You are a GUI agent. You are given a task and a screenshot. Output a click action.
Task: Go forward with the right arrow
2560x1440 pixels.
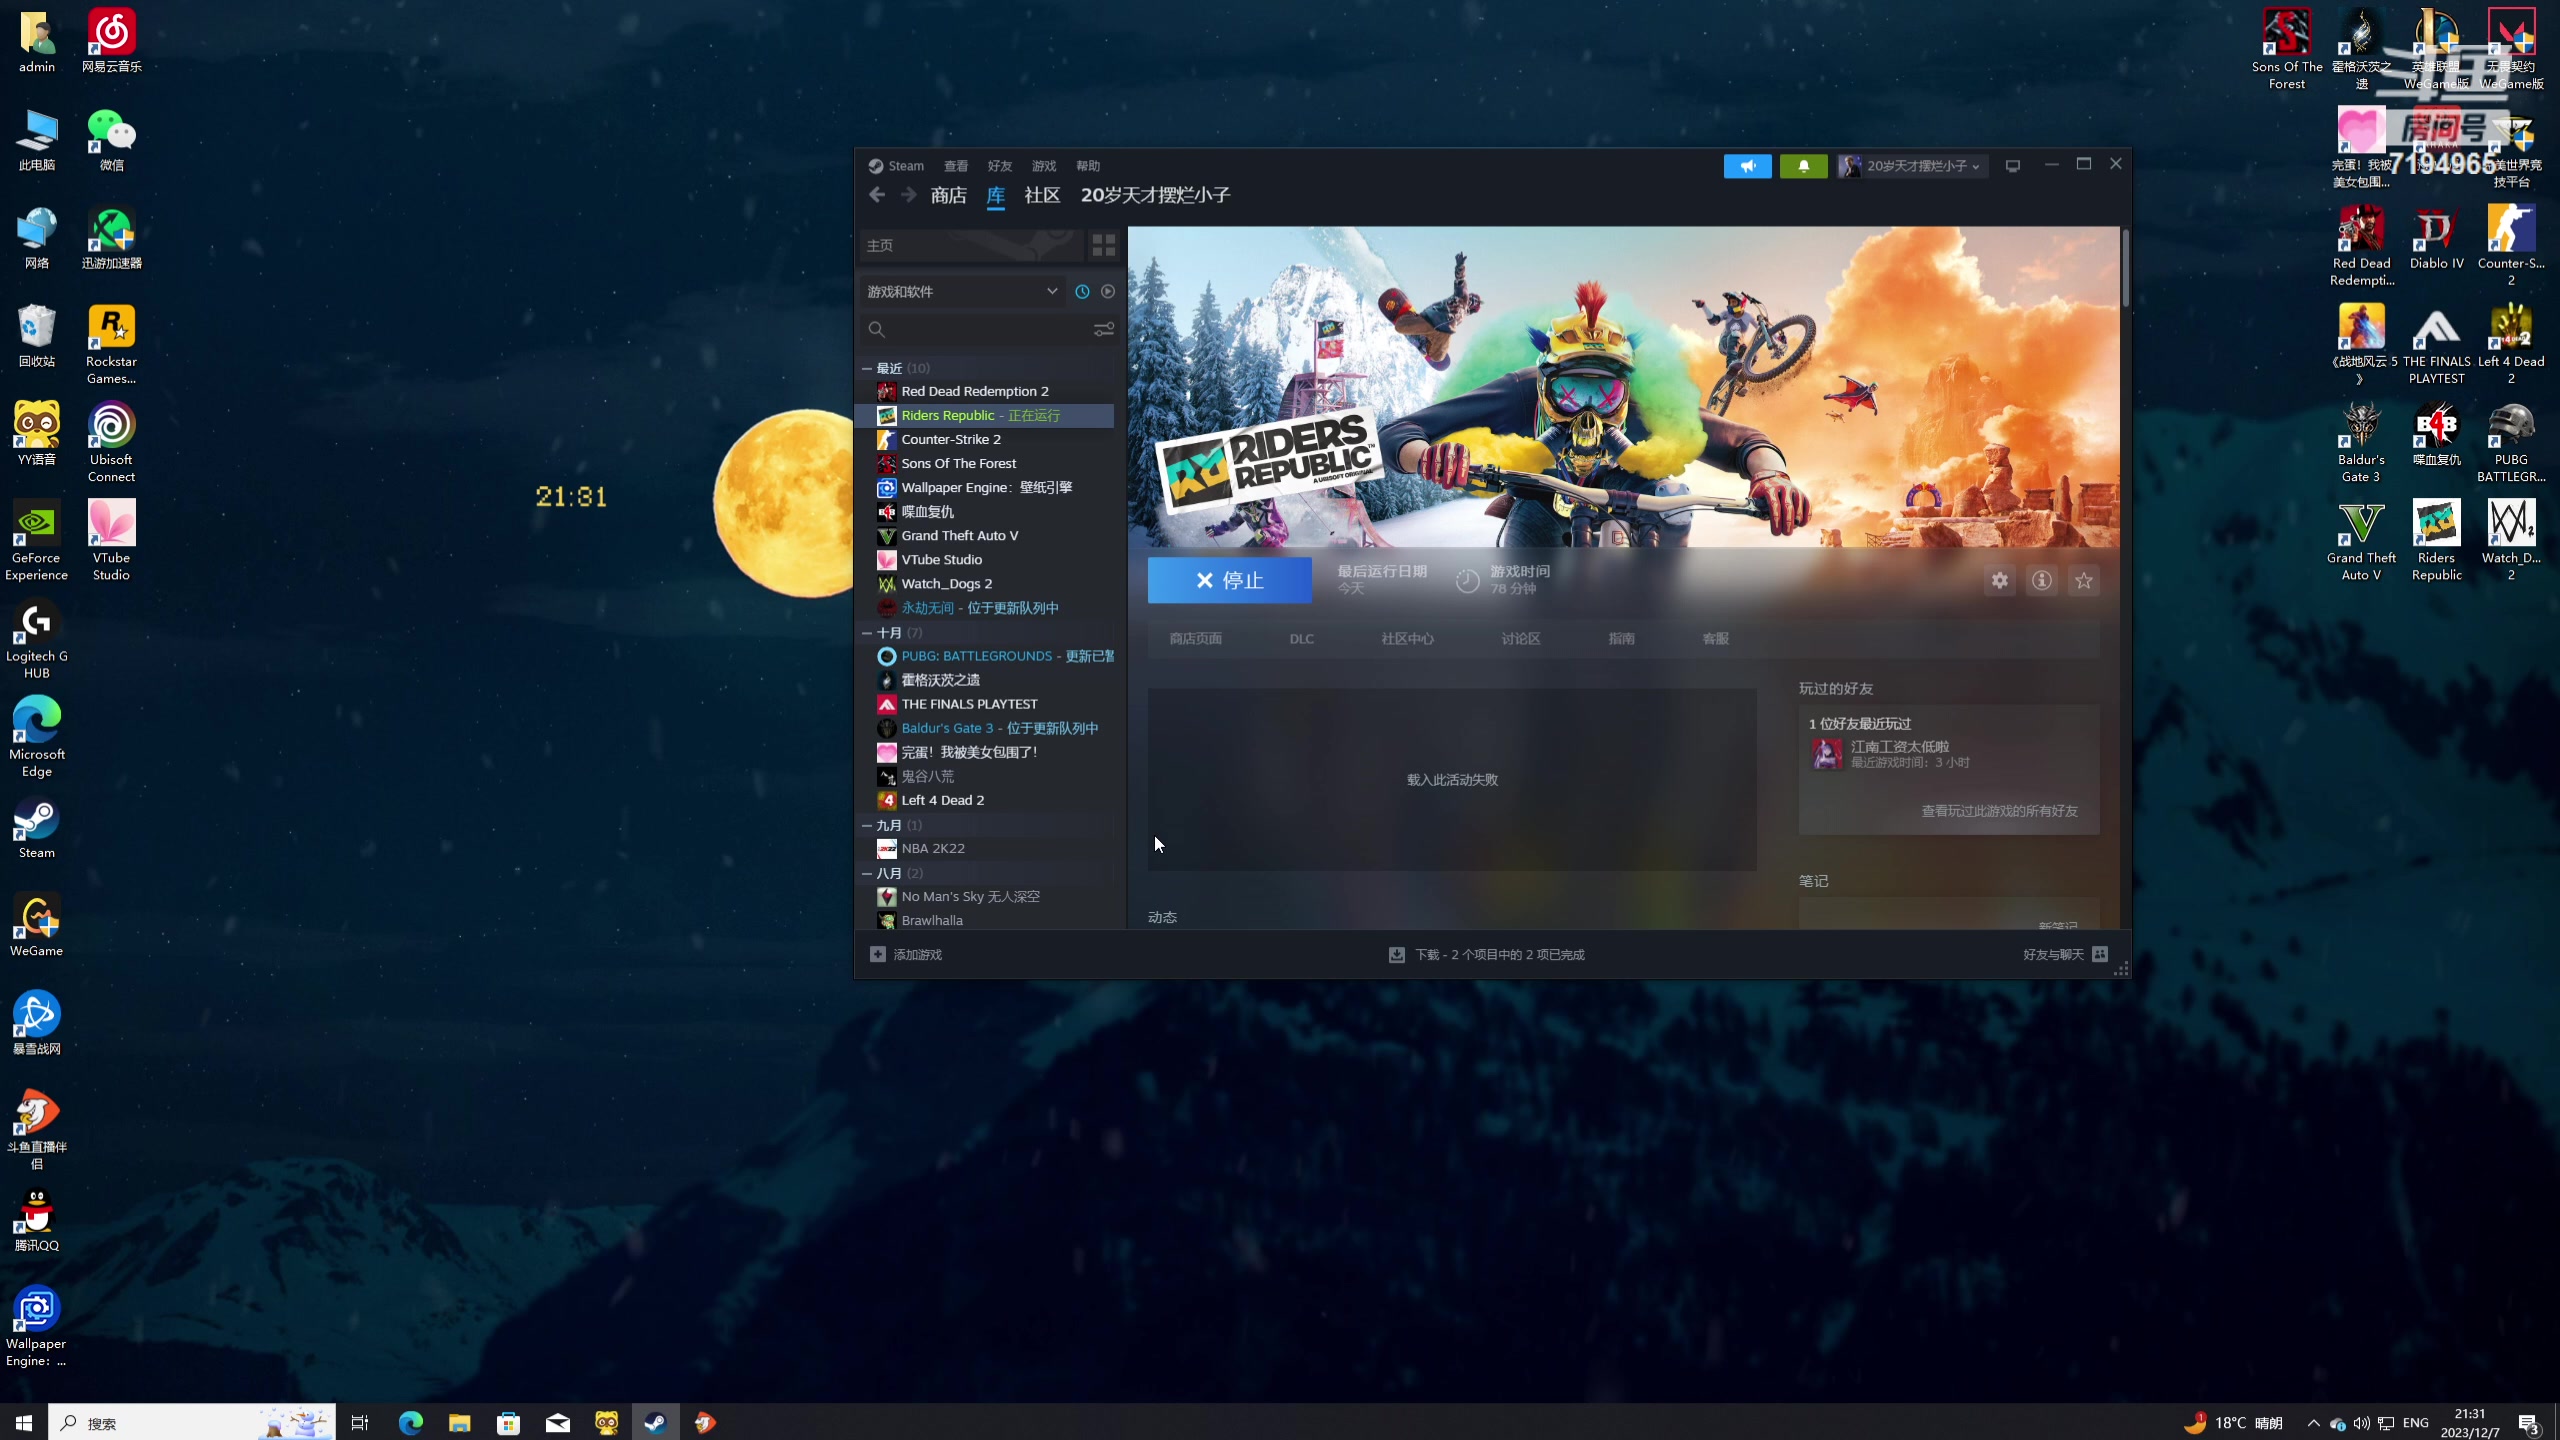pyautogui.click(x=908, y=195)
